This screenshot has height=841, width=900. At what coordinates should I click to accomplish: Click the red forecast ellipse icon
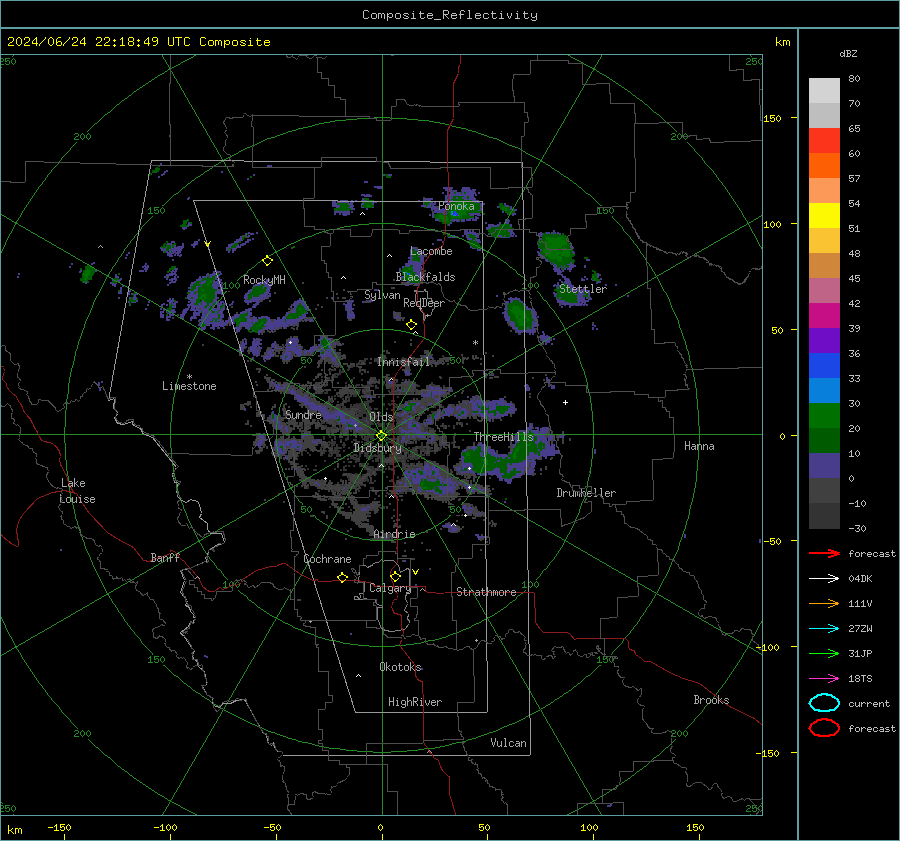(824, 728)
